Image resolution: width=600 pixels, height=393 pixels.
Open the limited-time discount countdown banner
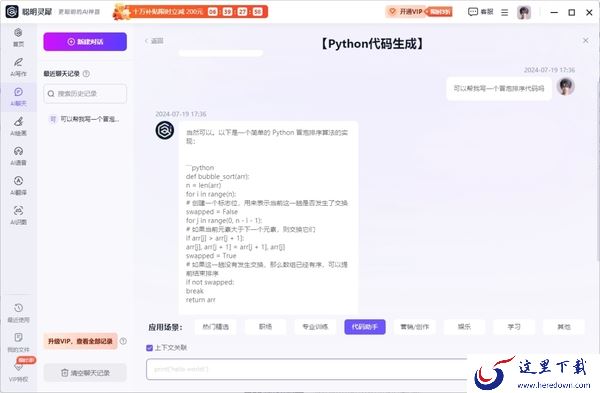point(190,12)
